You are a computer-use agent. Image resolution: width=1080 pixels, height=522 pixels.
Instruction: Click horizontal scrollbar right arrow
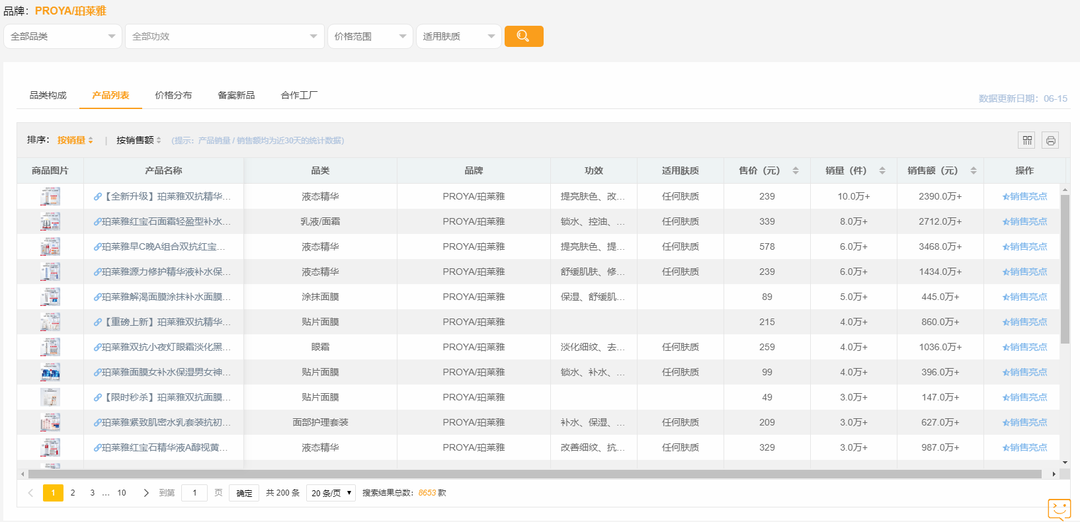[1054, 474]
